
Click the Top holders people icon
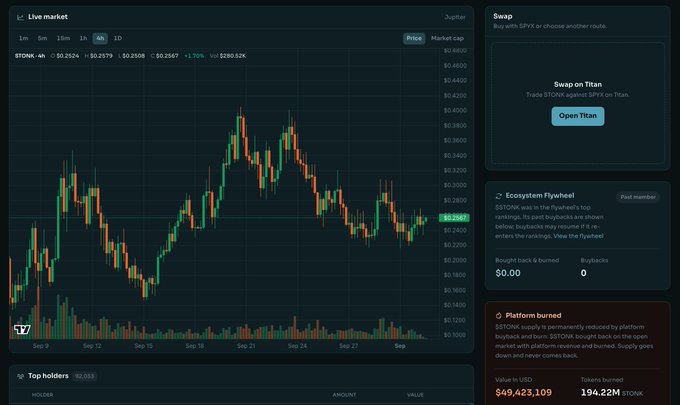[x=20, y=376]
